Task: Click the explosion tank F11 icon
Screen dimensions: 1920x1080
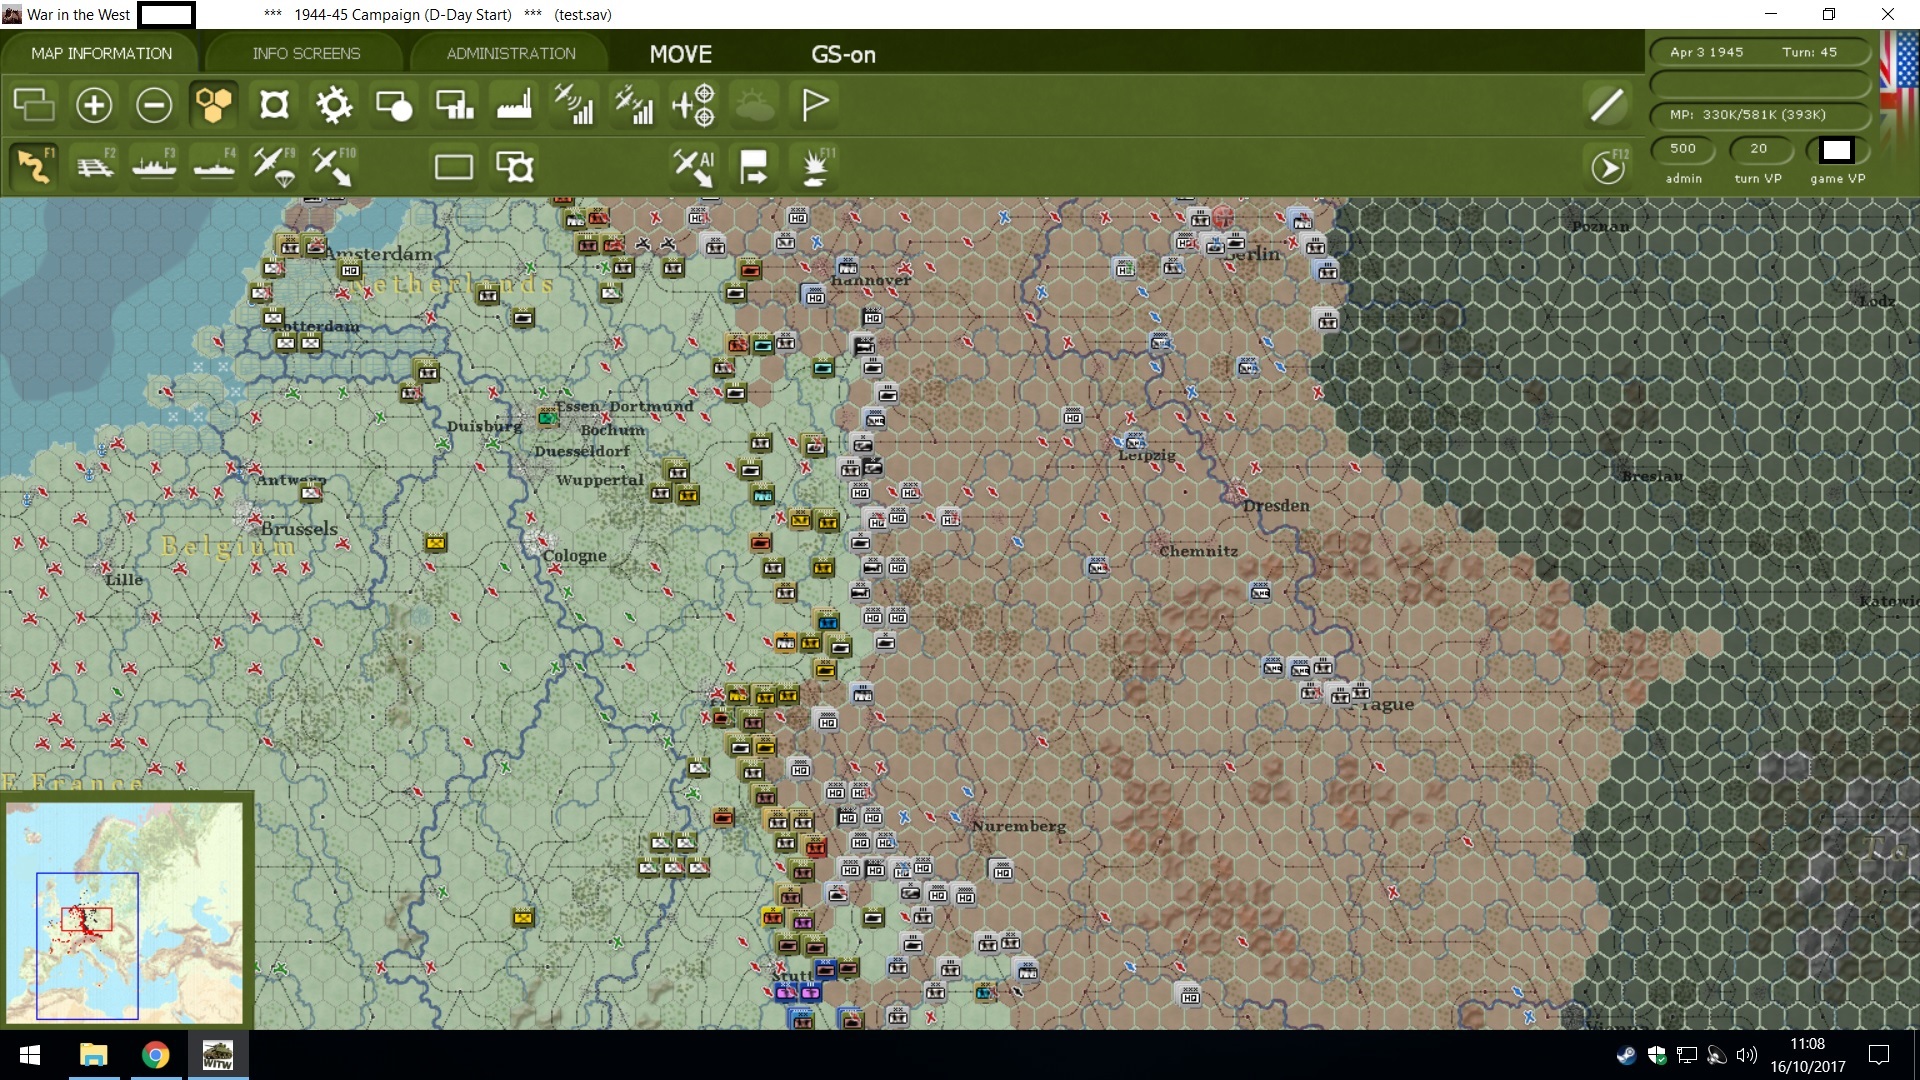Action: tap(816, 166)
